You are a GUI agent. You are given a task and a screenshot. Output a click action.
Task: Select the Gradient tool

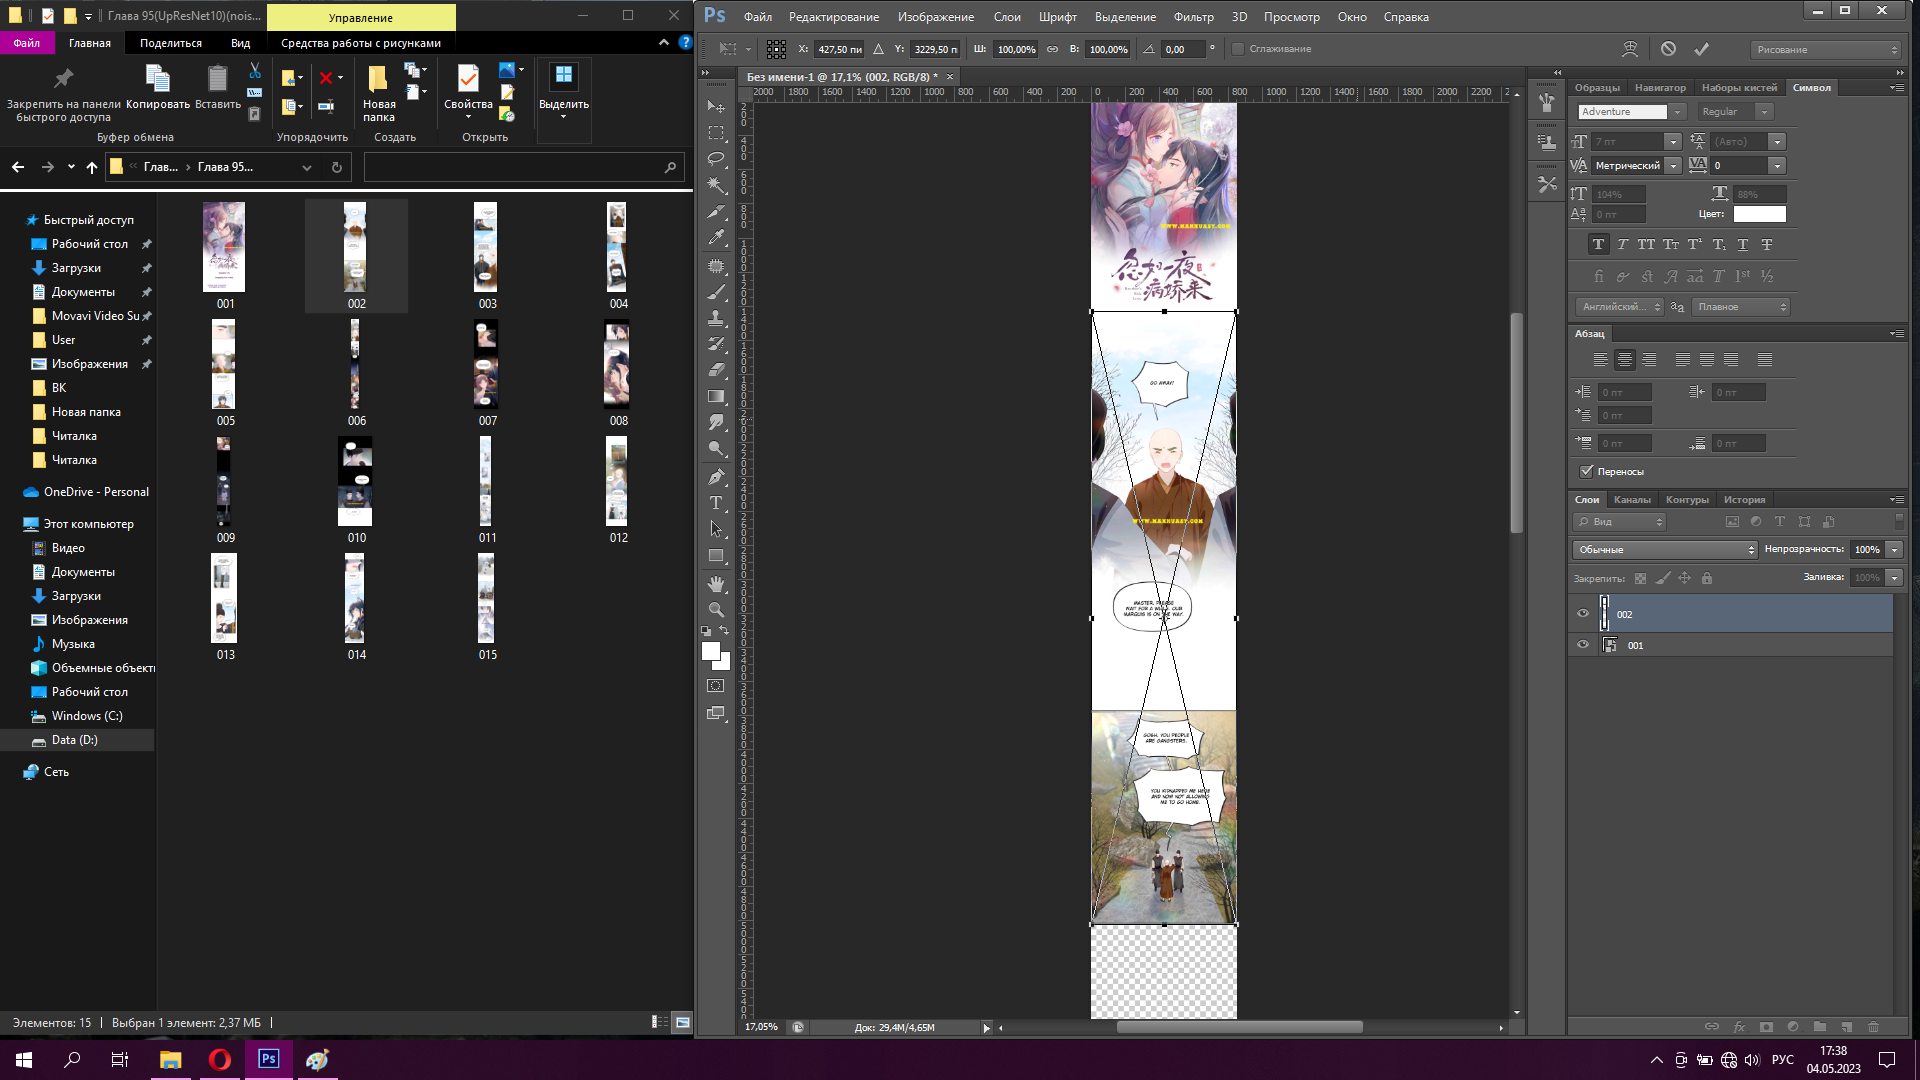pyautogui.click(x=716, y=396)
